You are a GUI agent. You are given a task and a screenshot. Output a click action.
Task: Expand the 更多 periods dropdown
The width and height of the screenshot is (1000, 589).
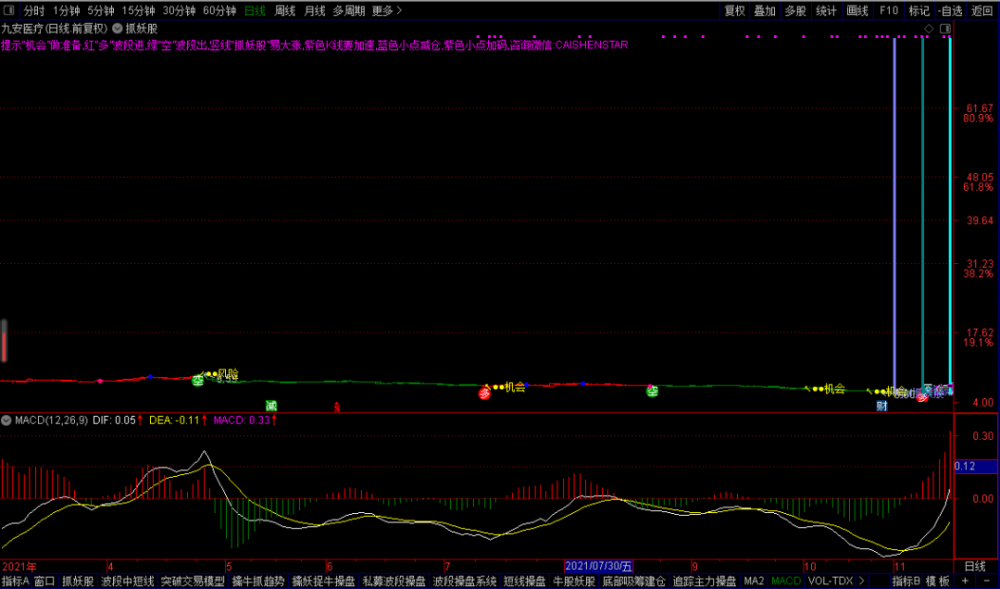pyautogui.click(x=386, y=11)
